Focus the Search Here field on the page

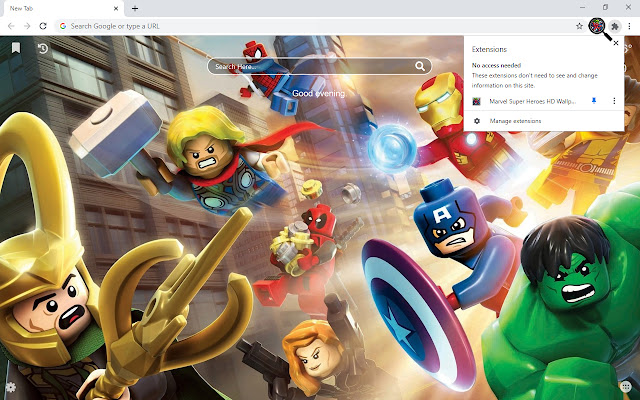click(319, 67)
